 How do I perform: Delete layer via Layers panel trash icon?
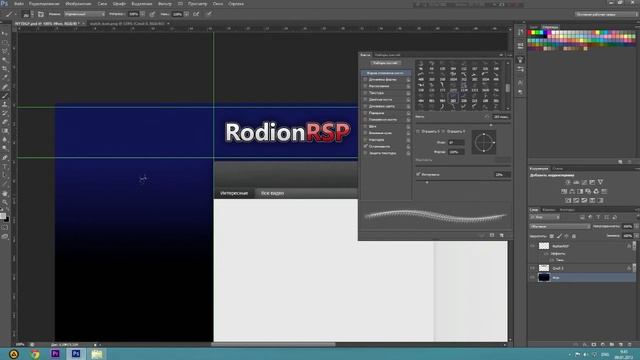click(630, 344)
